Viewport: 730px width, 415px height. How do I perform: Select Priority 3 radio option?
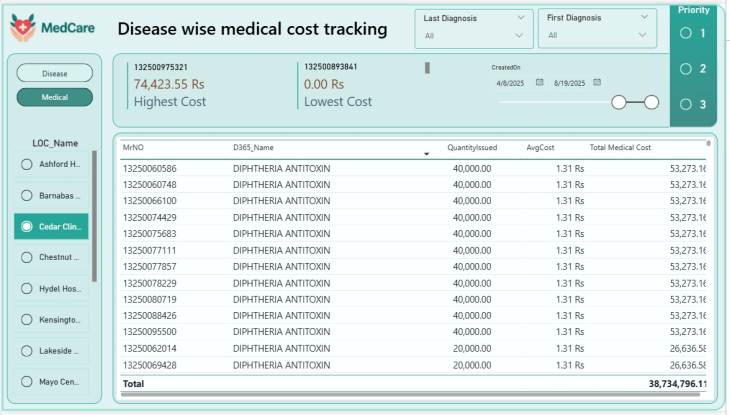tap(685, 104)
